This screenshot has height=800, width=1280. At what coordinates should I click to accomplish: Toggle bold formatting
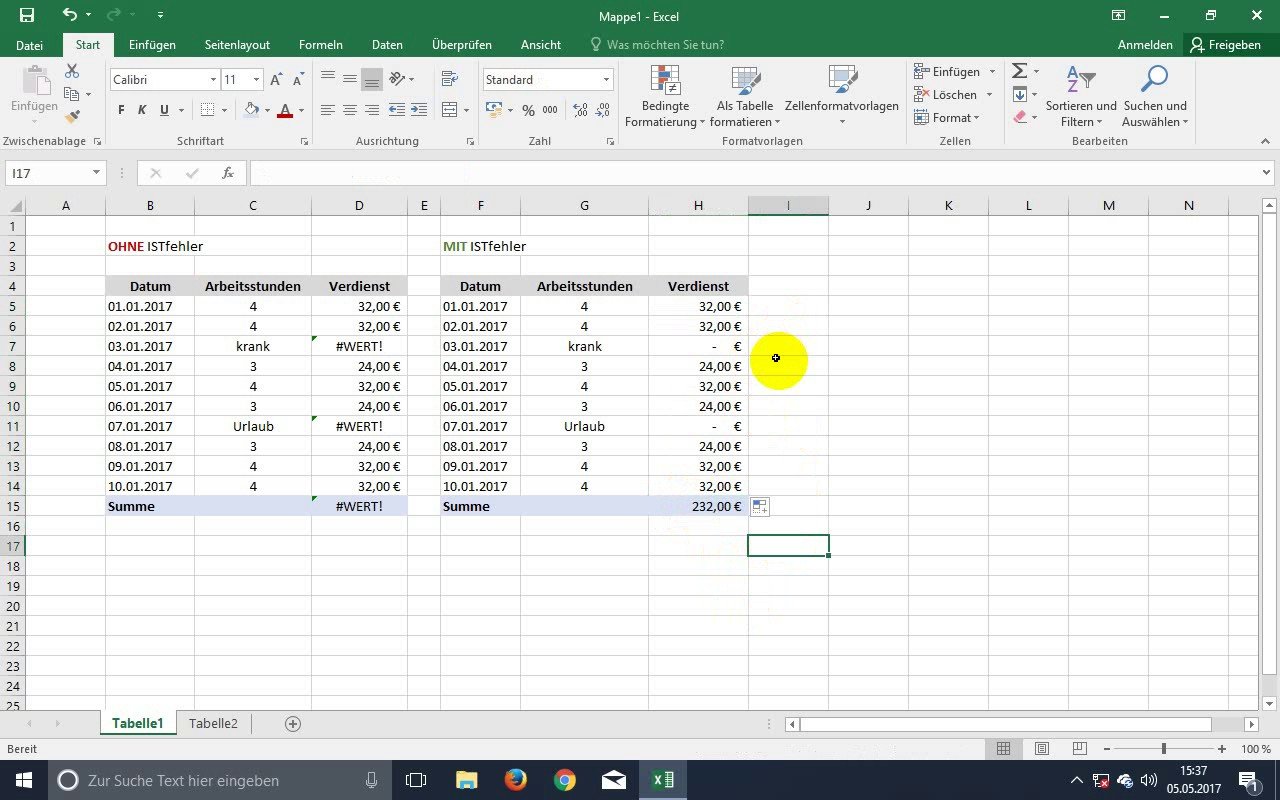coord(121,110)
